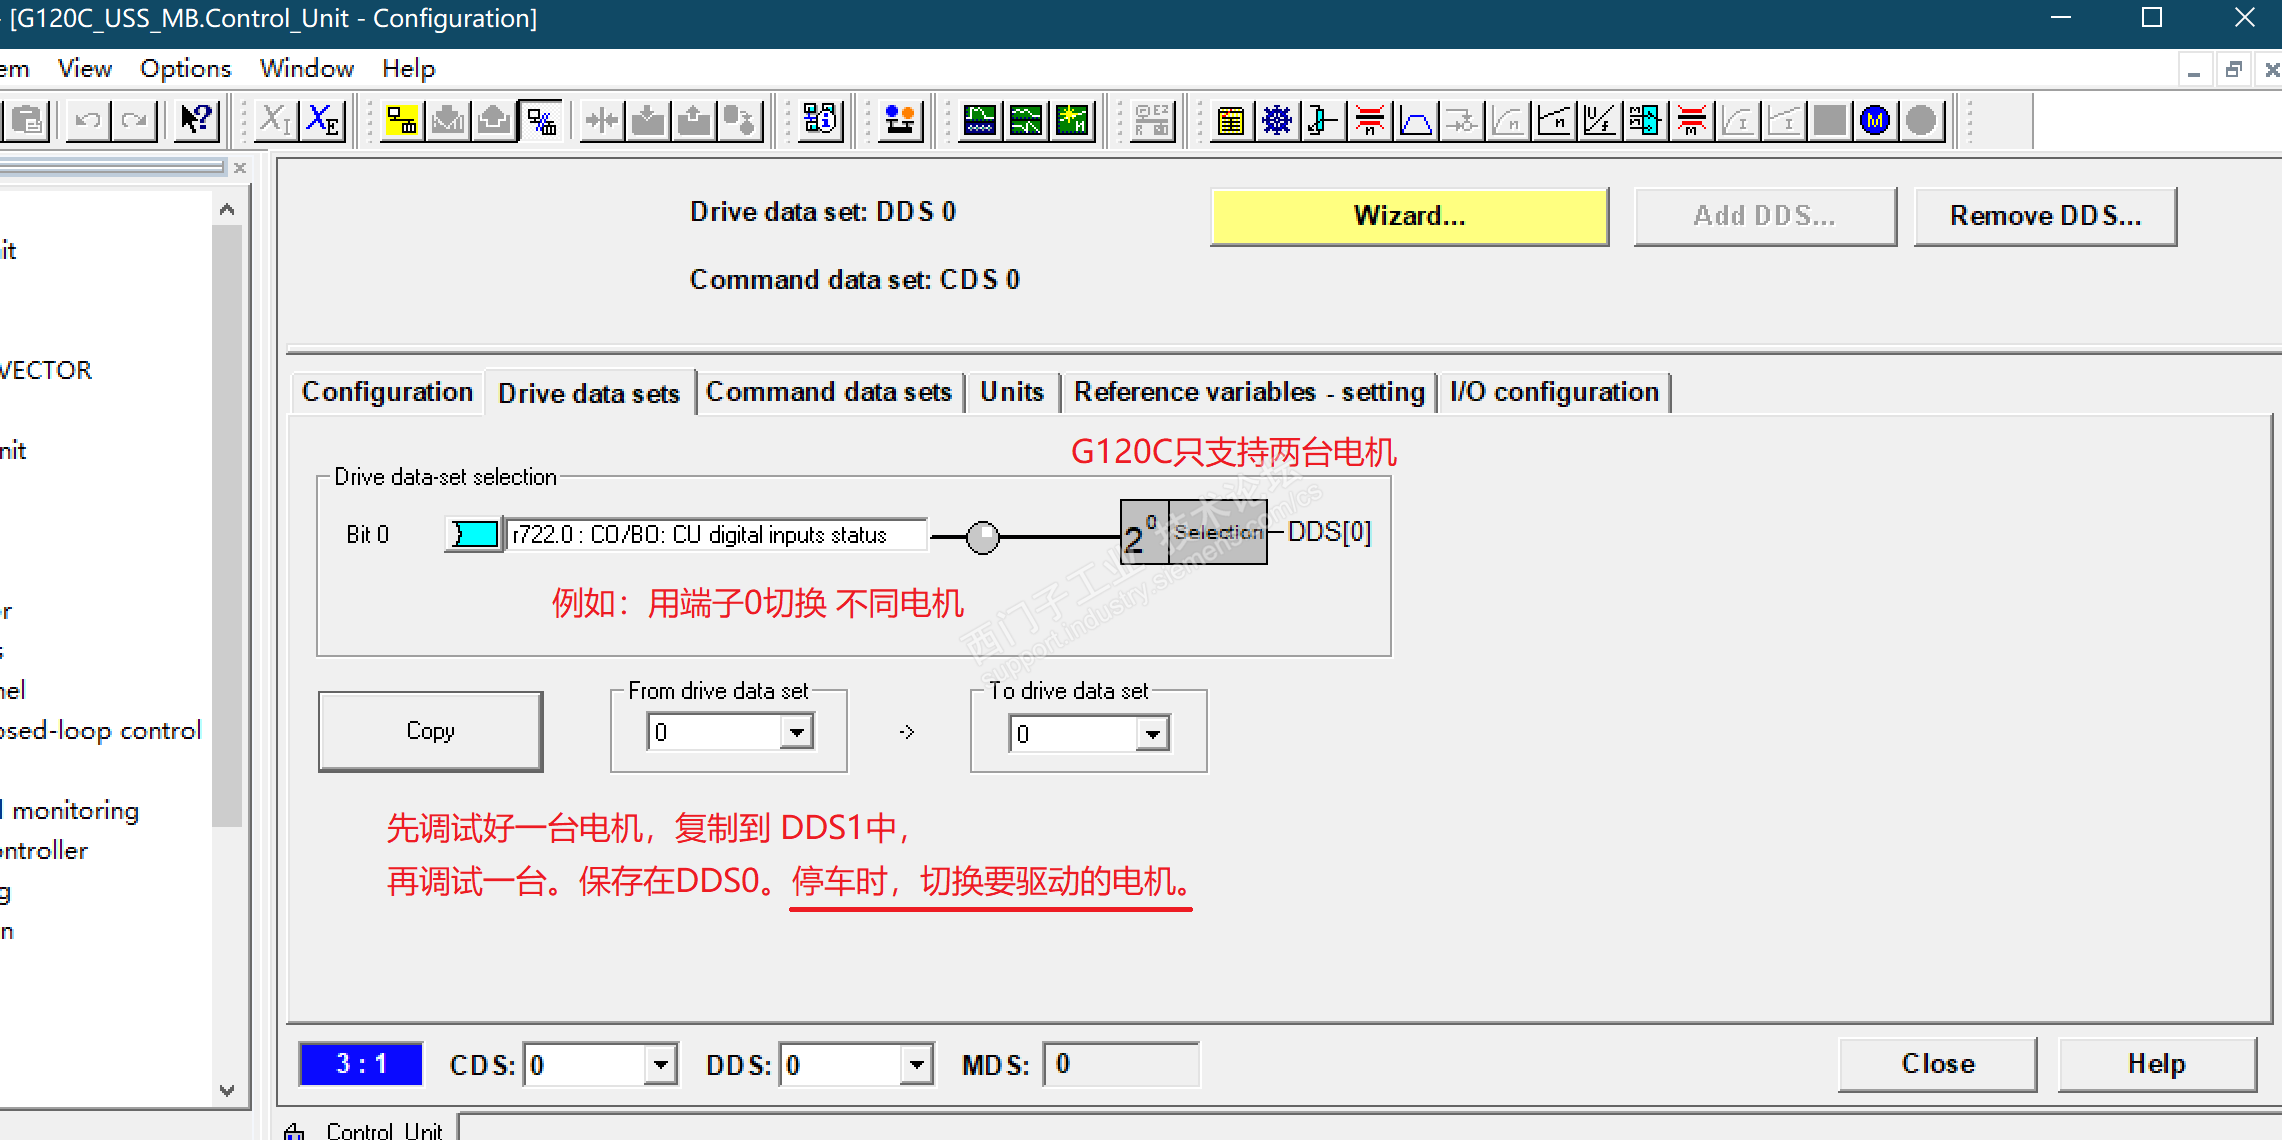Click the U/f control toolbar icon
The width and height of the screenshot is (2282, 1140).
[1599, 121]
